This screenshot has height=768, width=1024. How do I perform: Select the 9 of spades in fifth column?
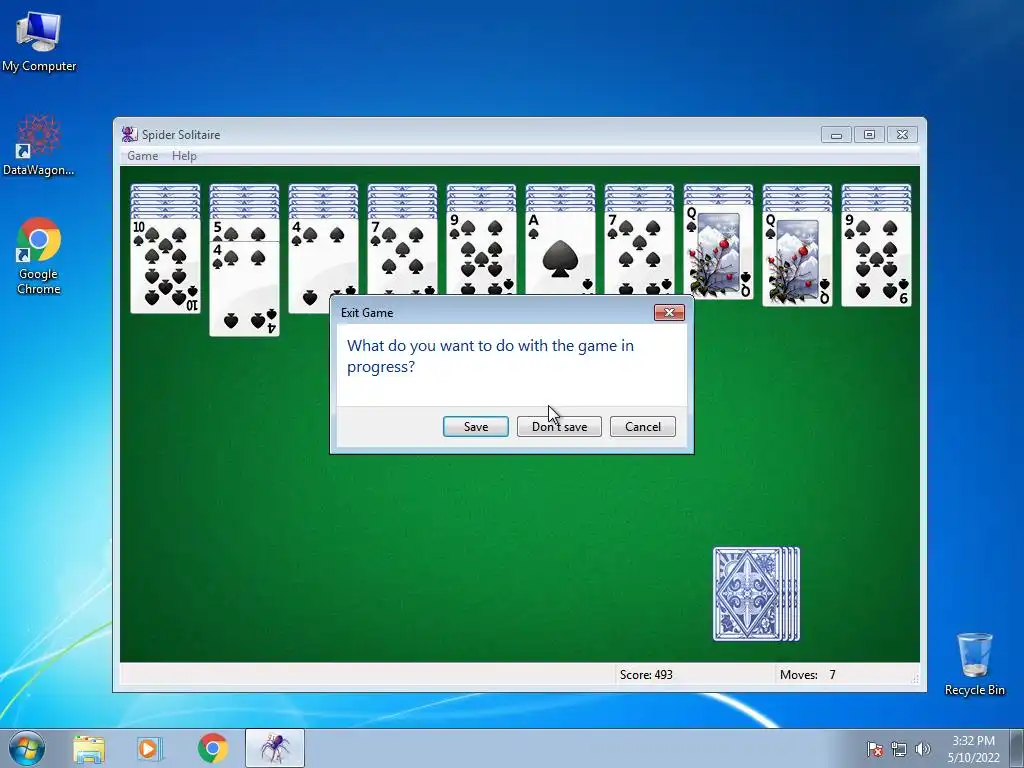(481, 253)
